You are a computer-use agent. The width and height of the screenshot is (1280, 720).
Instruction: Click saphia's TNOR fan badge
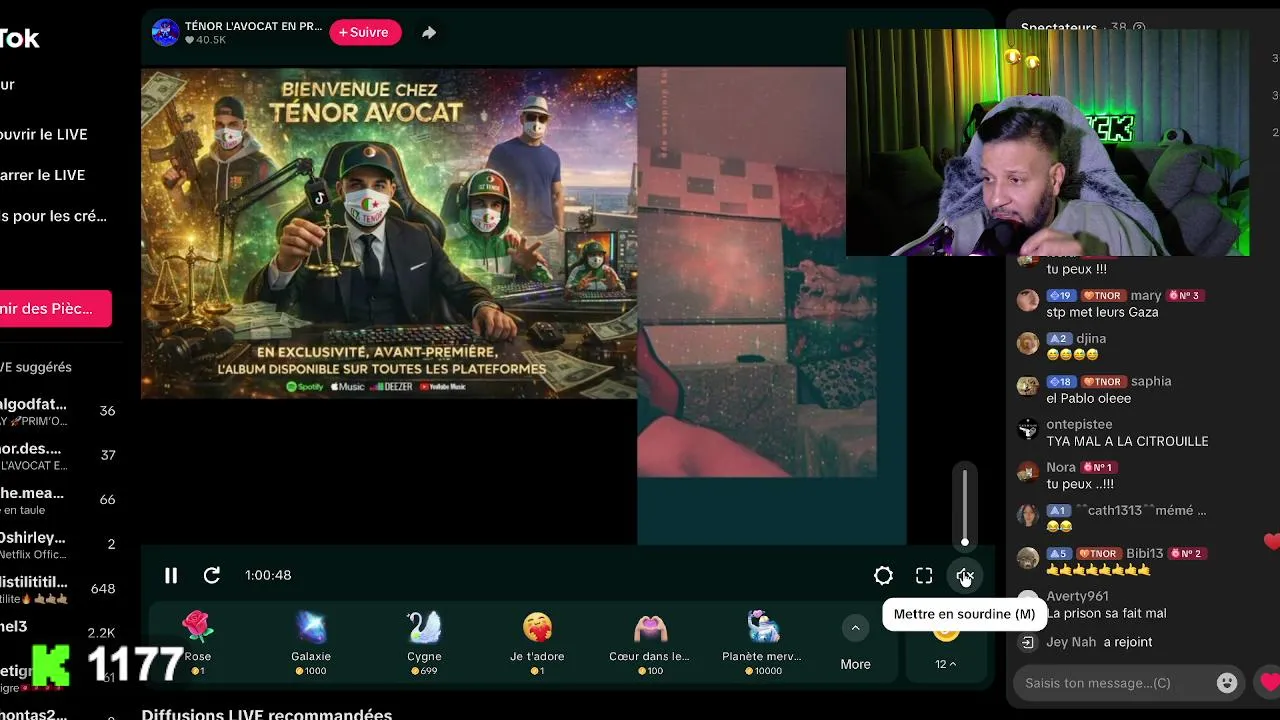(1102, 382)
